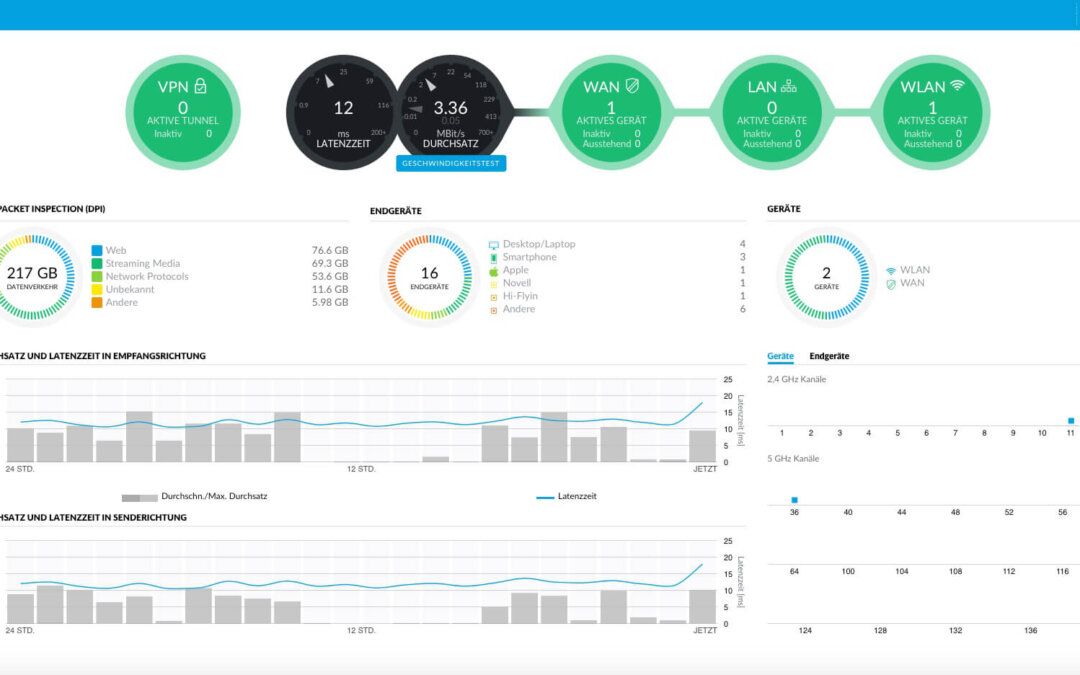Select the Smartphone icon in Endgeräte list
The height and width of the screenshot is (675, 1080).
(494, 258)
